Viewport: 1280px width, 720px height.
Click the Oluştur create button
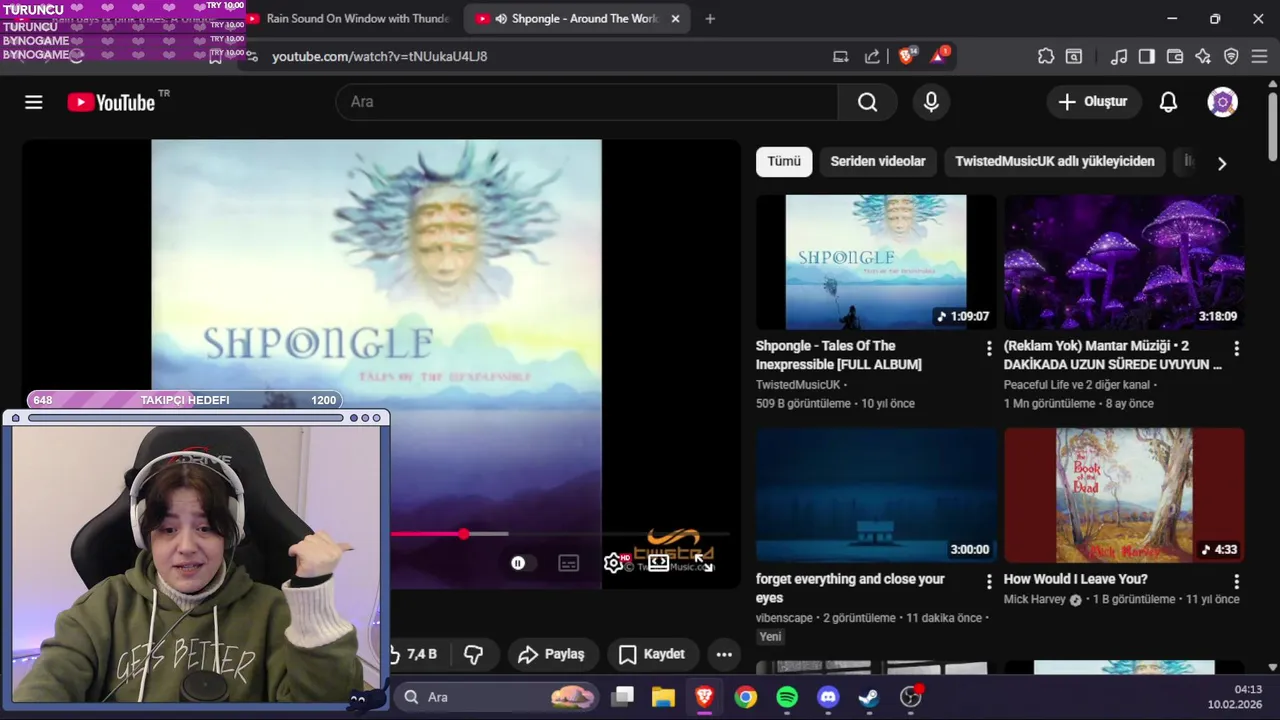click(1093, 102)
